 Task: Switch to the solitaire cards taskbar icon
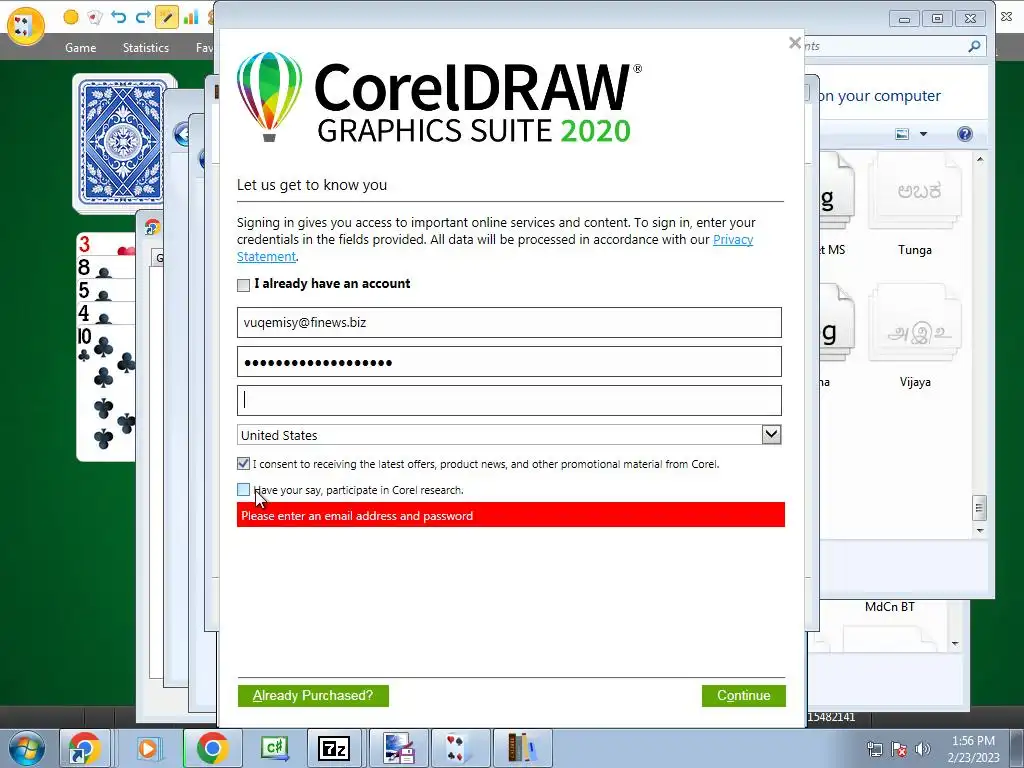pyautogui.click(x=460, y=748)
